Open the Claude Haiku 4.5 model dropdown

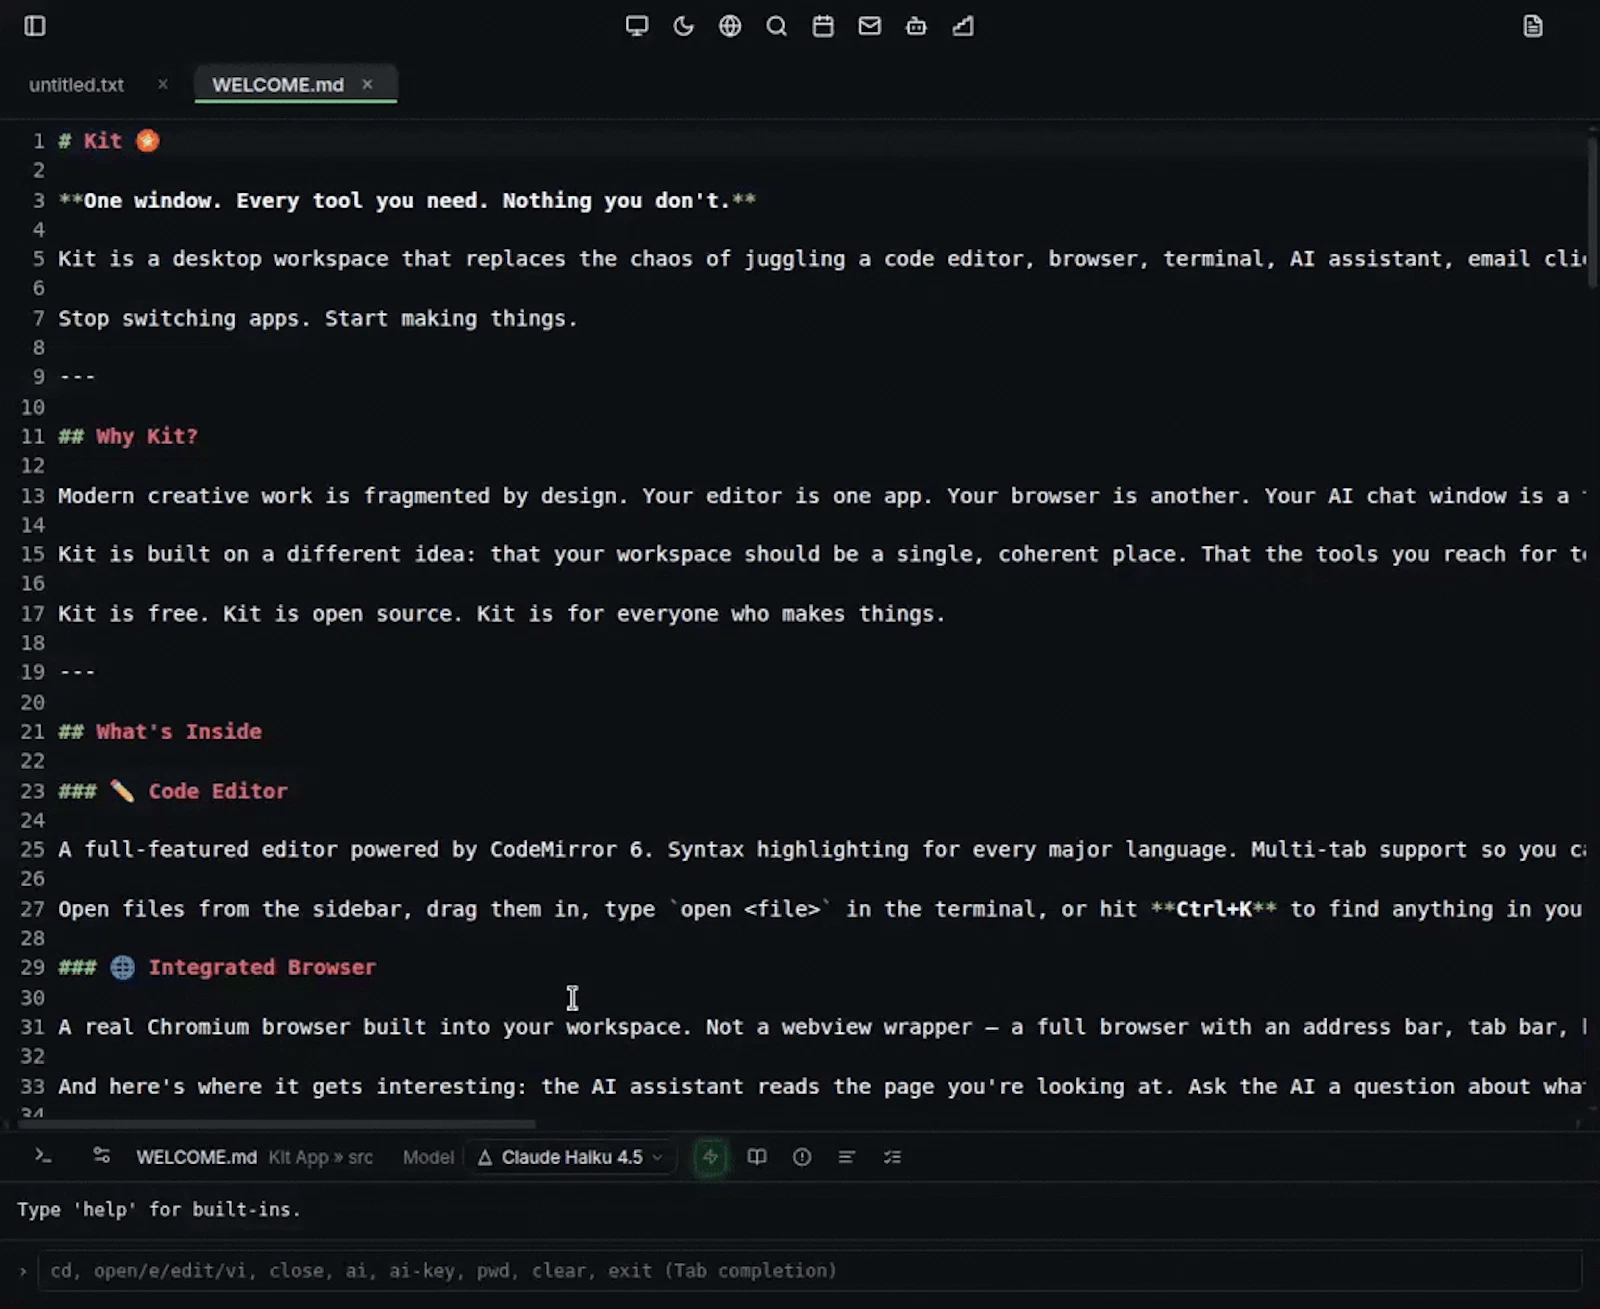[x=570, y=1157]
